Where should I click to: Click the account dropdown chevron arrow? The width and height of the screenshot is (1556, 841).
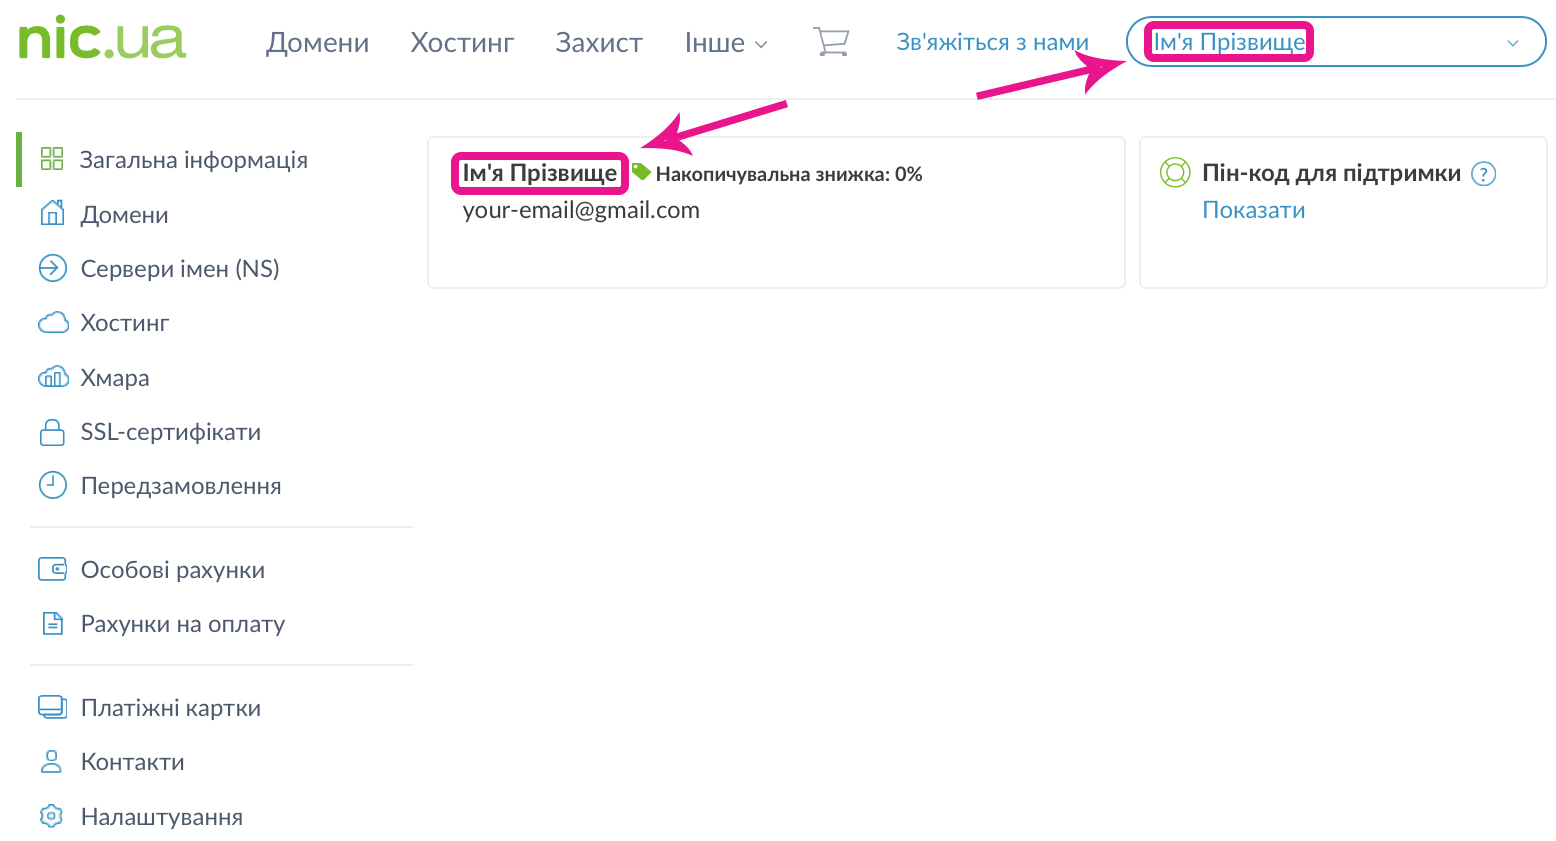[1512, 43]
